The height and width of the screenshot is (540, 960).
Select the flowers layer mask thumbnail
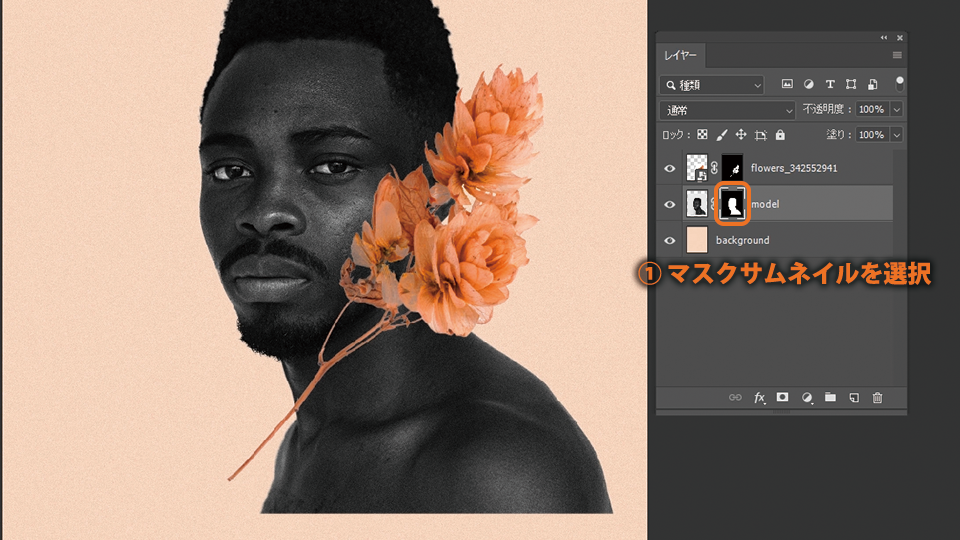coord(733,168)
